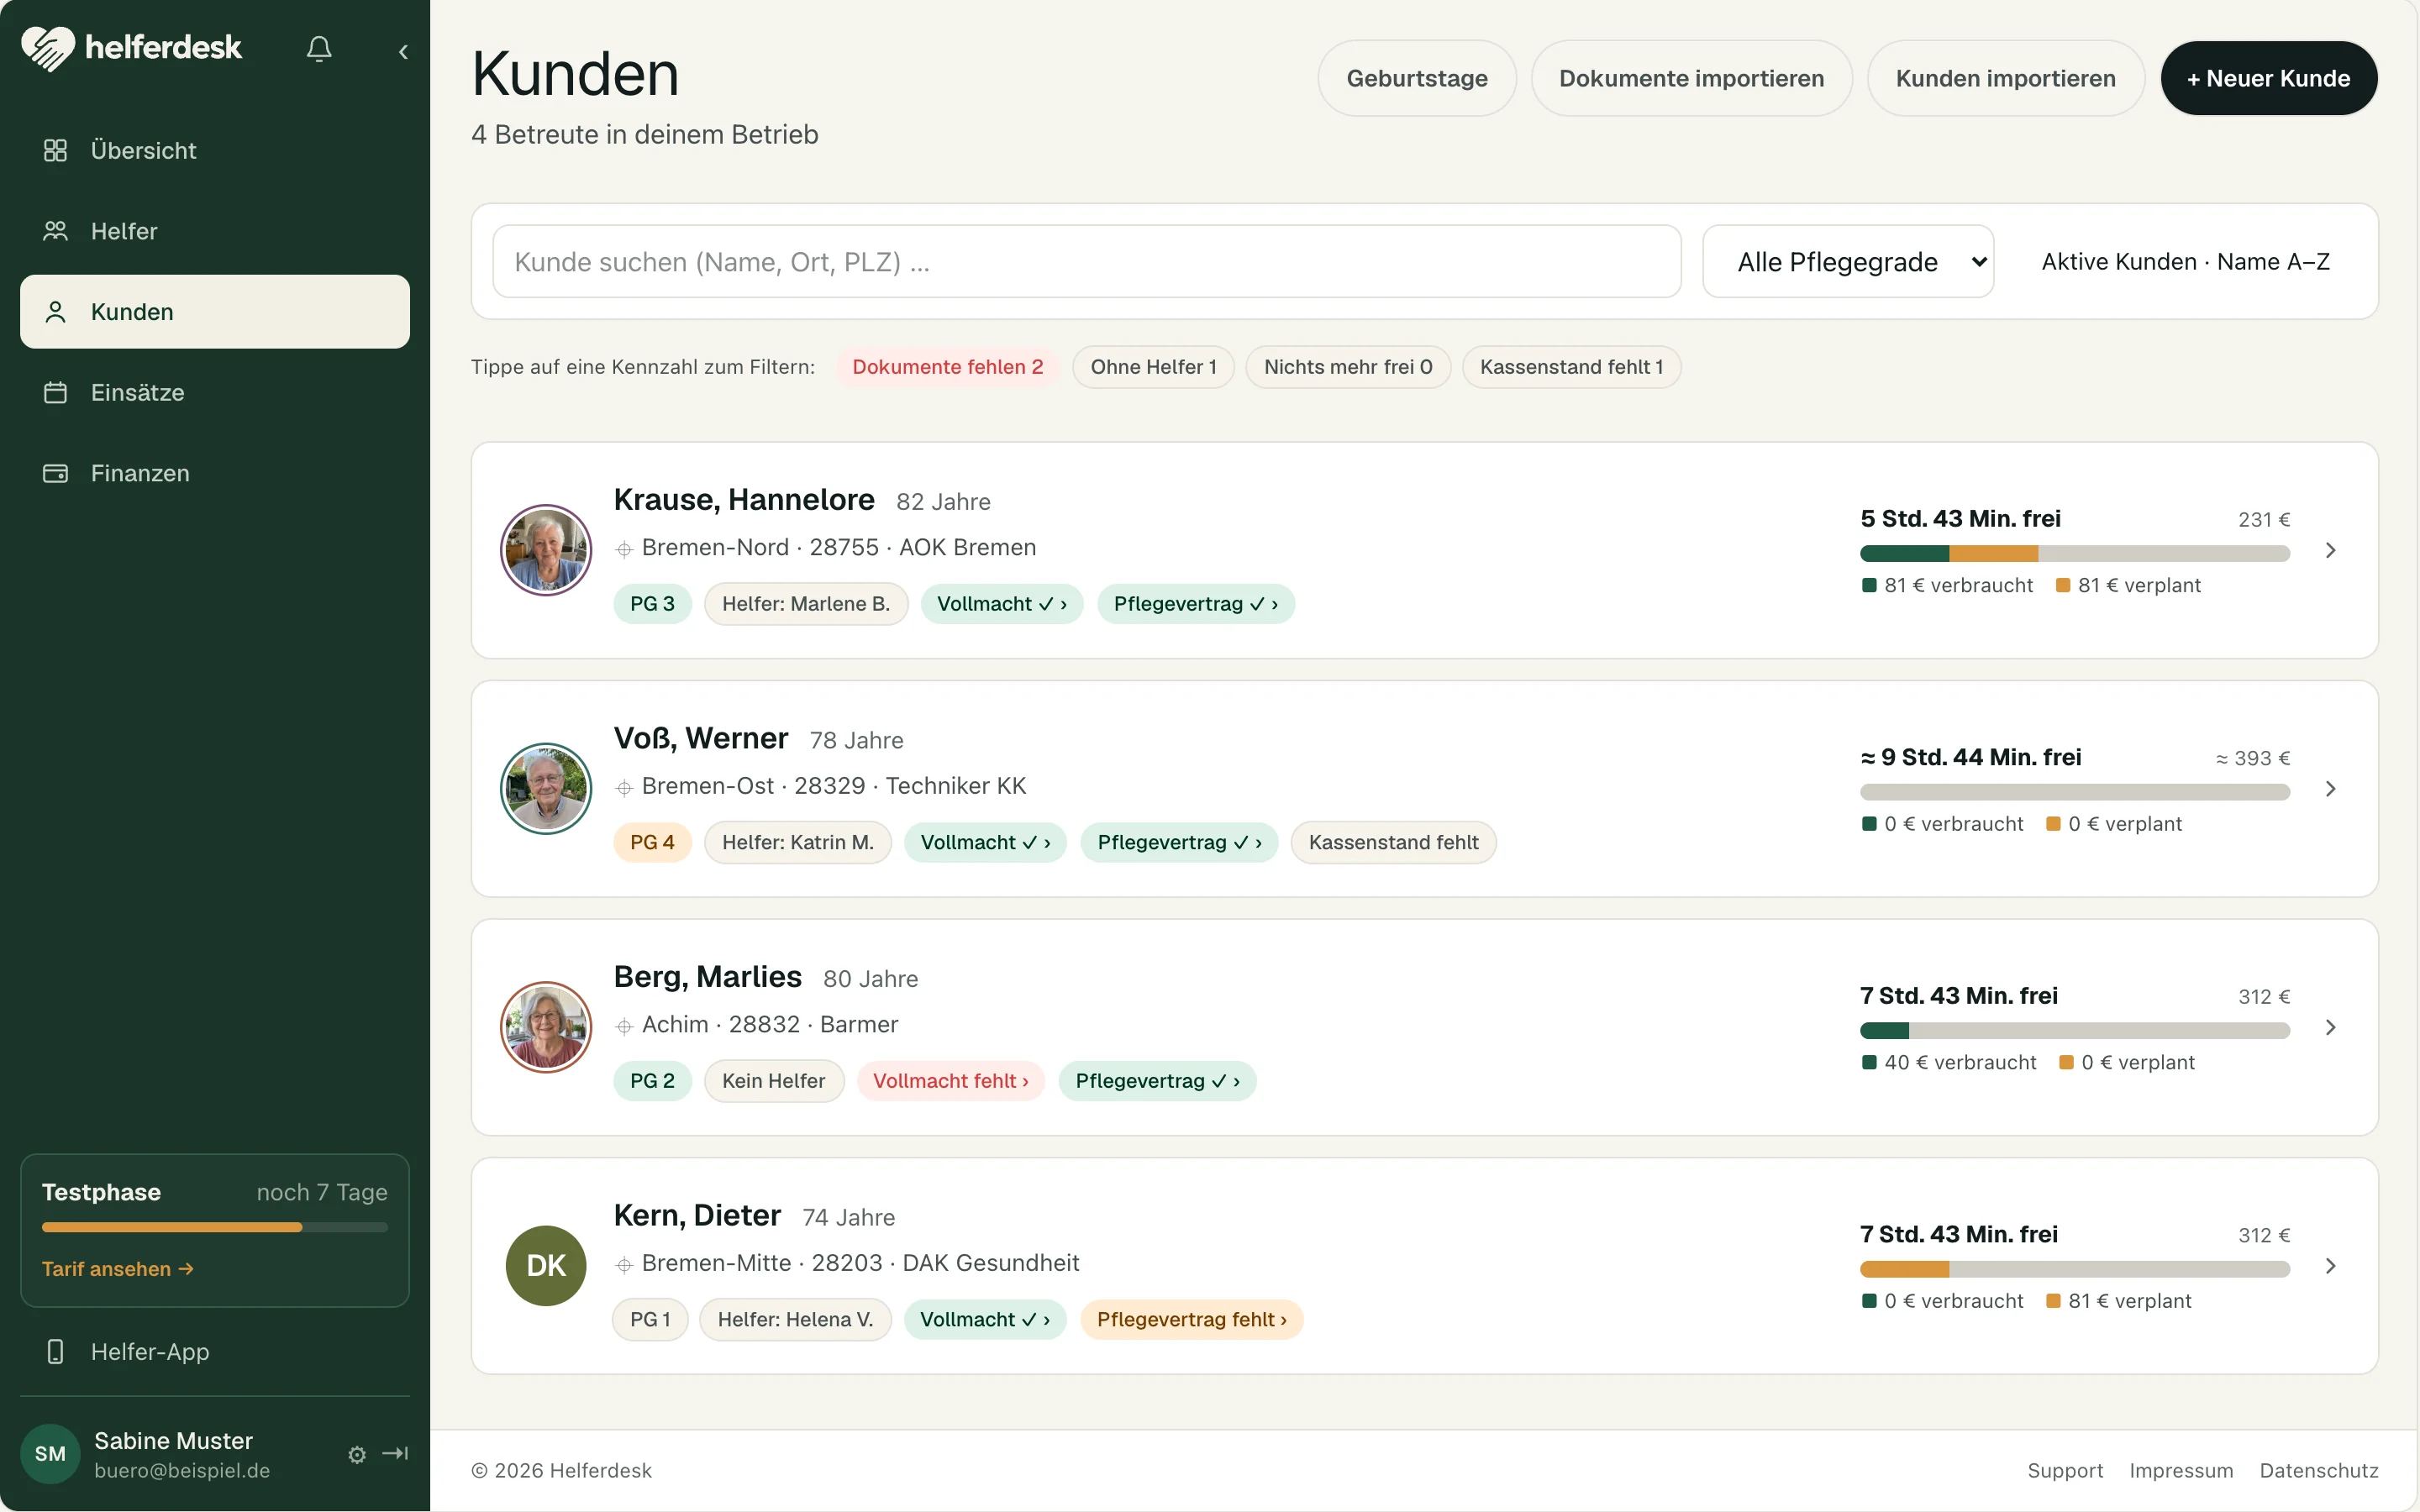Toggle the 'Ohne Helfer 1' filter

pos(1153,367)
